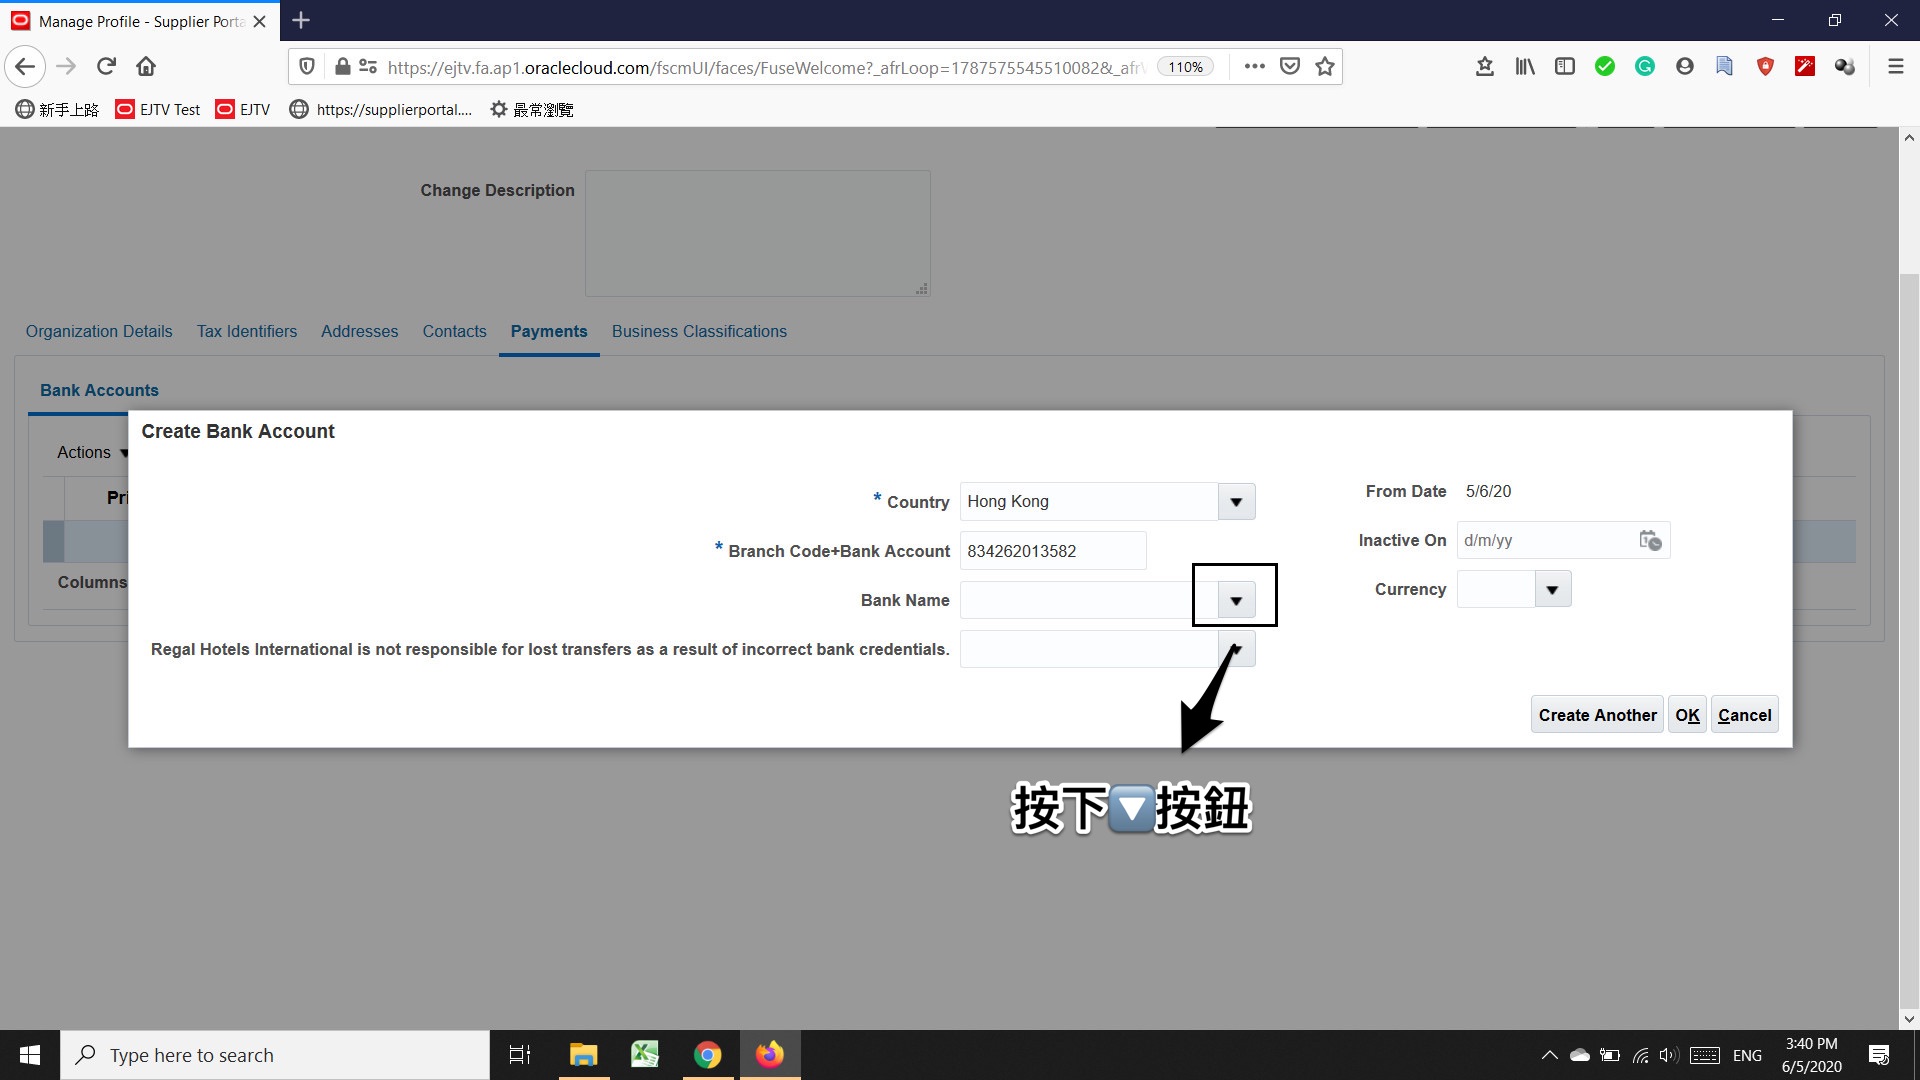
Task: Focus the Bank Name input field
Action: click(1089, 601)
